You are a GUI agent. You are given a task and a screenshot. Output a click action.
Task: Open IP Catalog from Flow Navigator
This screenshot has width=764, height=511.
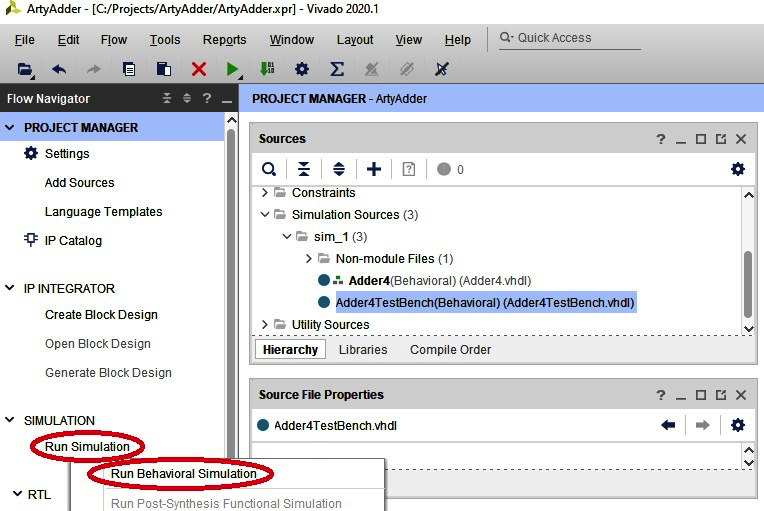point(73,241)
